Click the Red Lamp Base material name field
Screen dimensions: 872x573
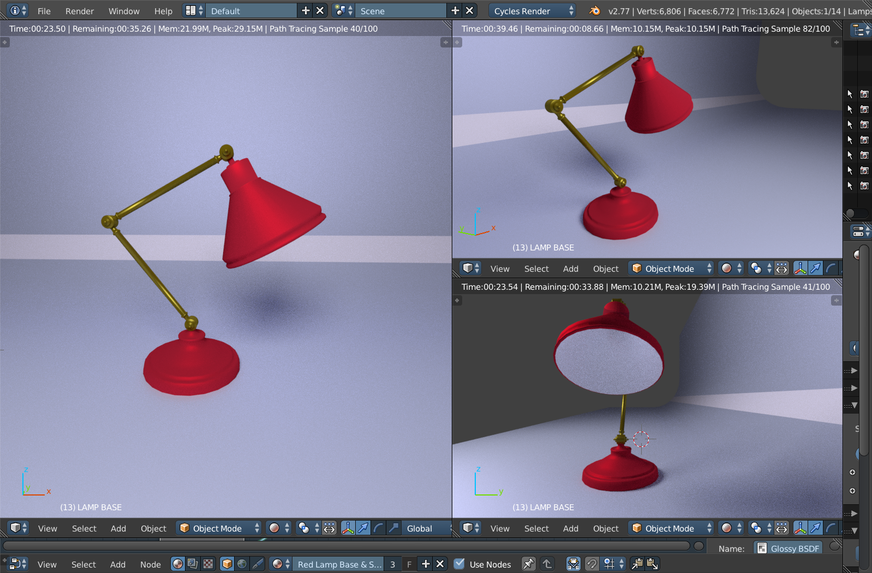tap(339, 564)
